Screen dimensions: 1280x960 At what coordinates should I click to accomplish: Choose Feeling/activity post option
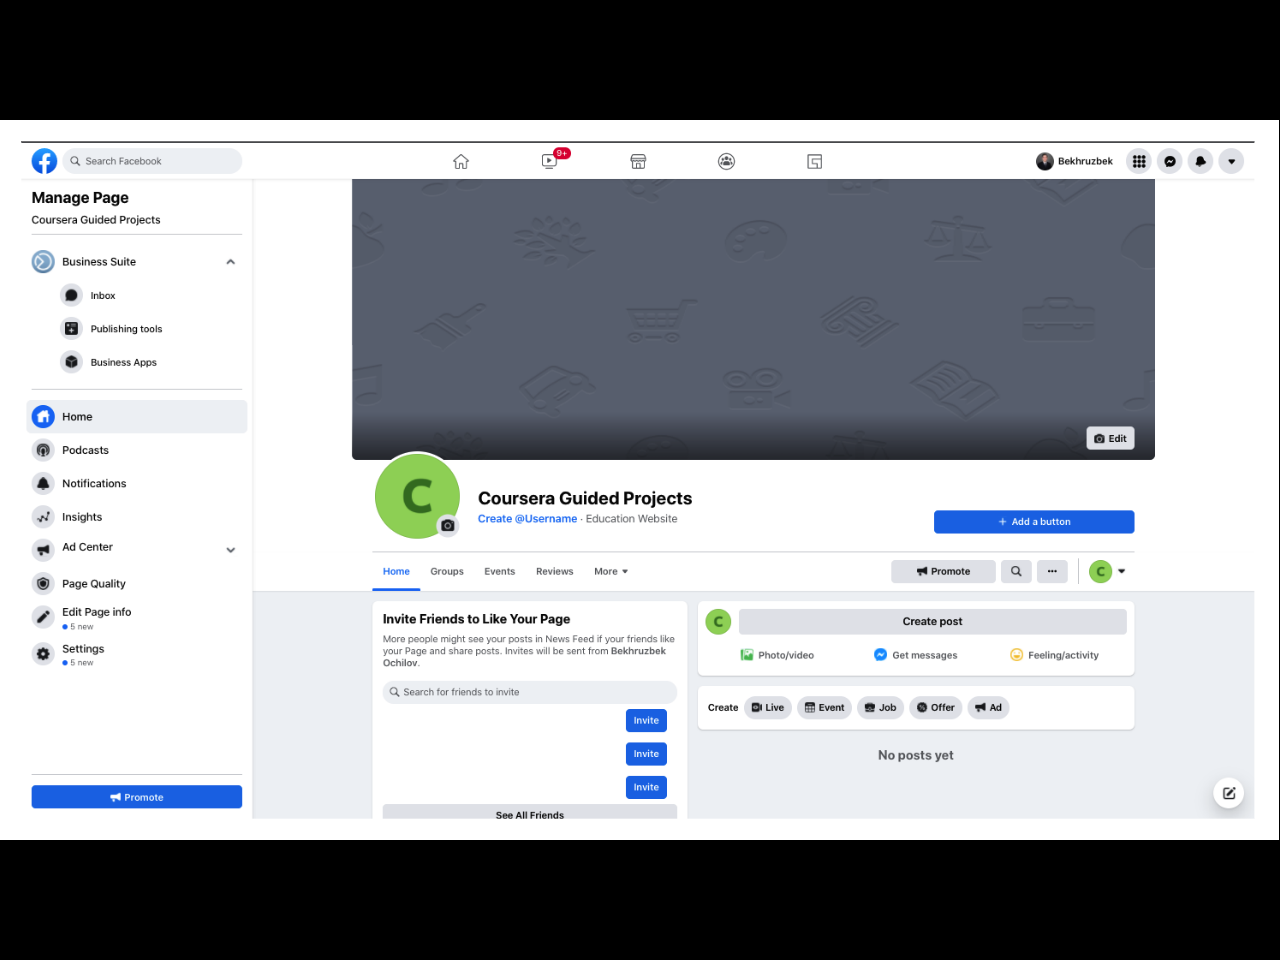1054,656
